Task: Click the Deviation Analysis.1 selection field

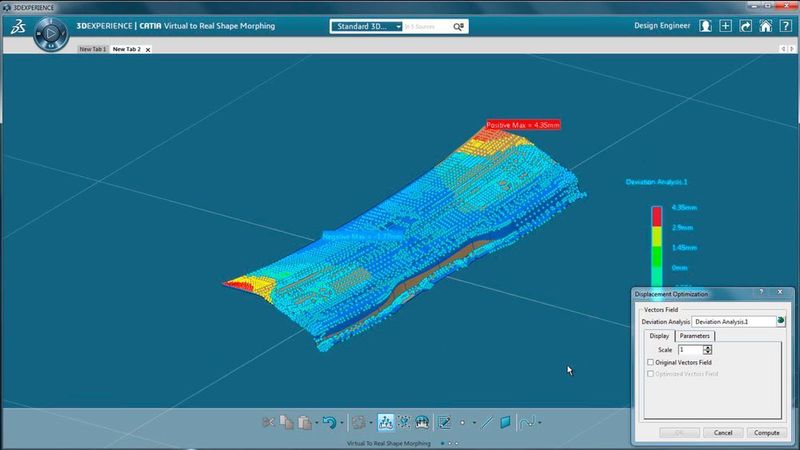Action: click(734, 321)
